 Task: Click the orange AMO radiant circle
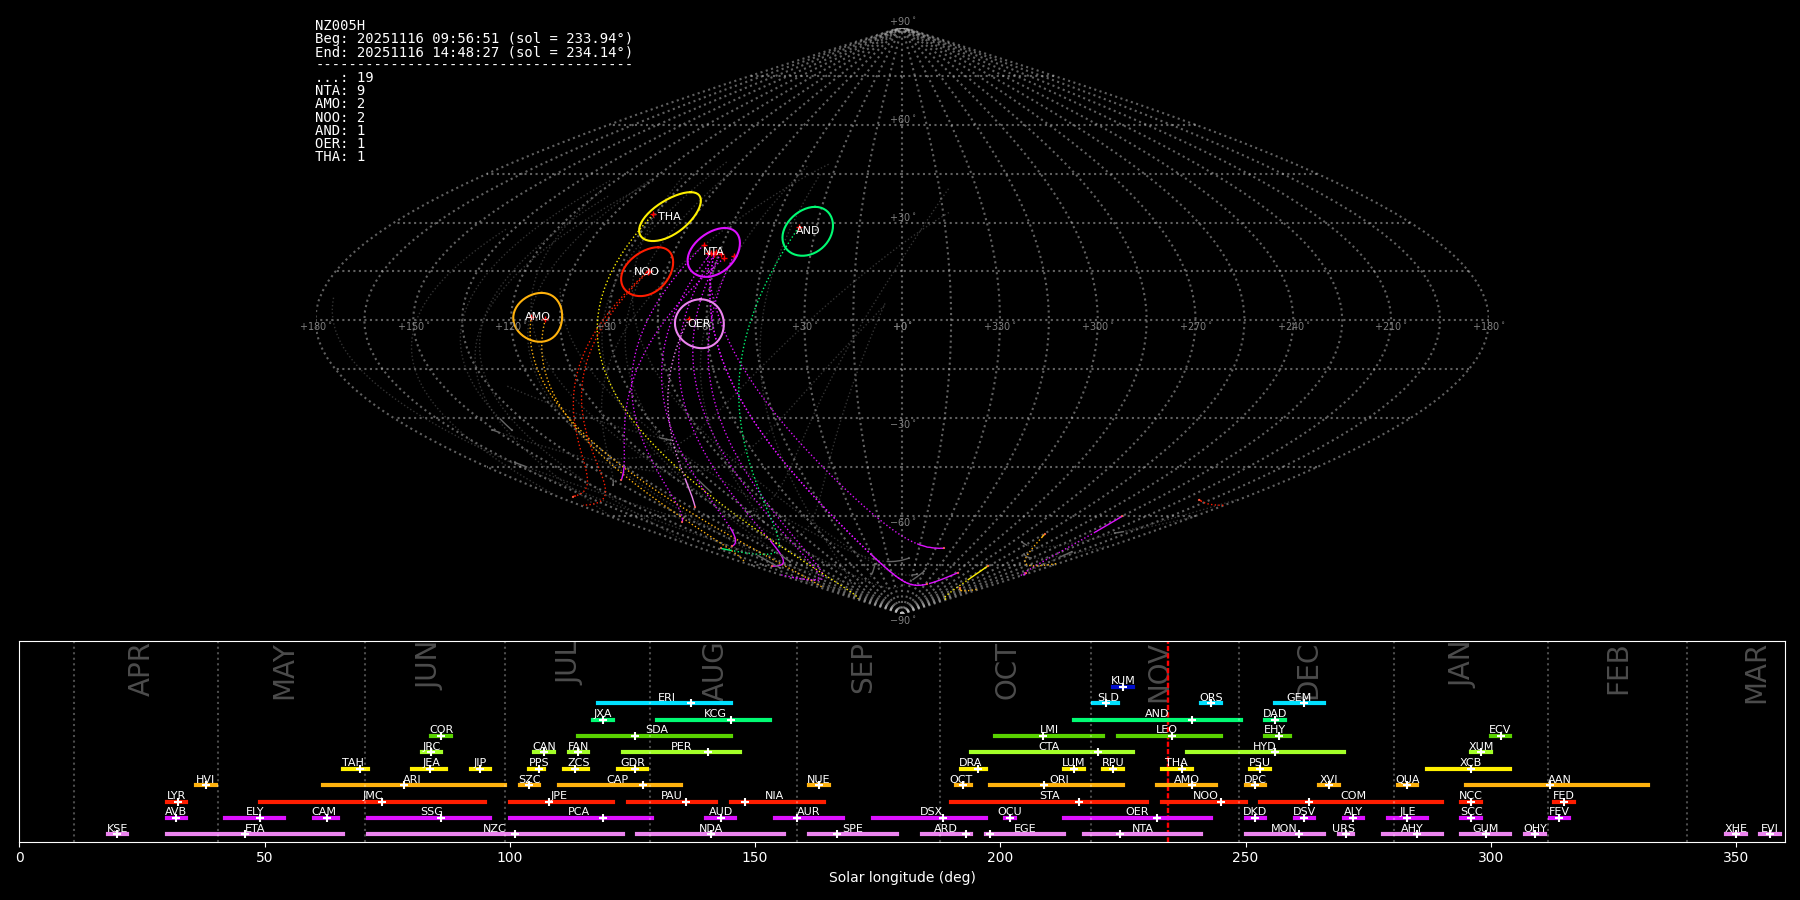538,317
